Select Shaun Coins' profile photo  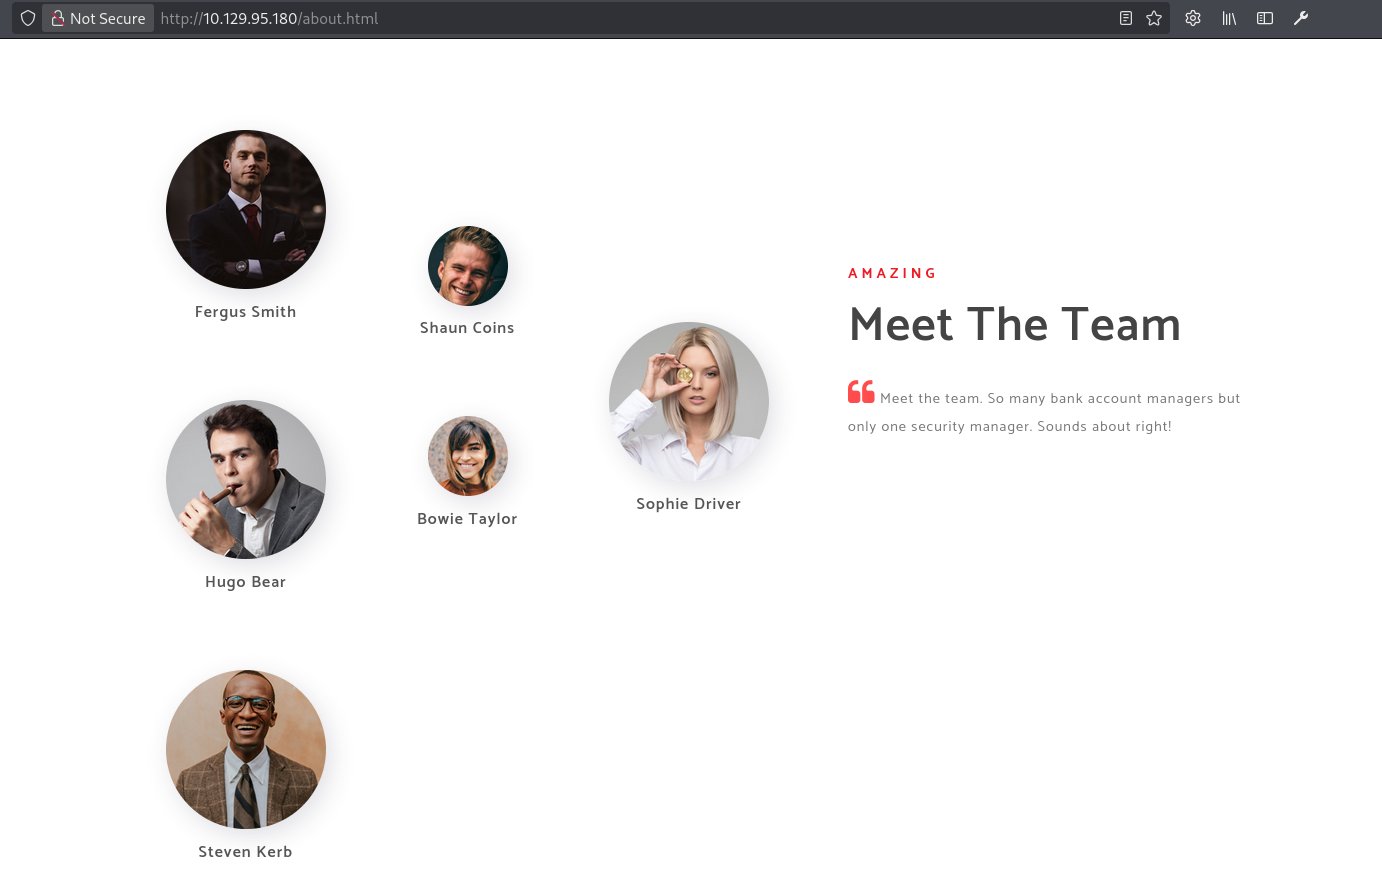468,266
